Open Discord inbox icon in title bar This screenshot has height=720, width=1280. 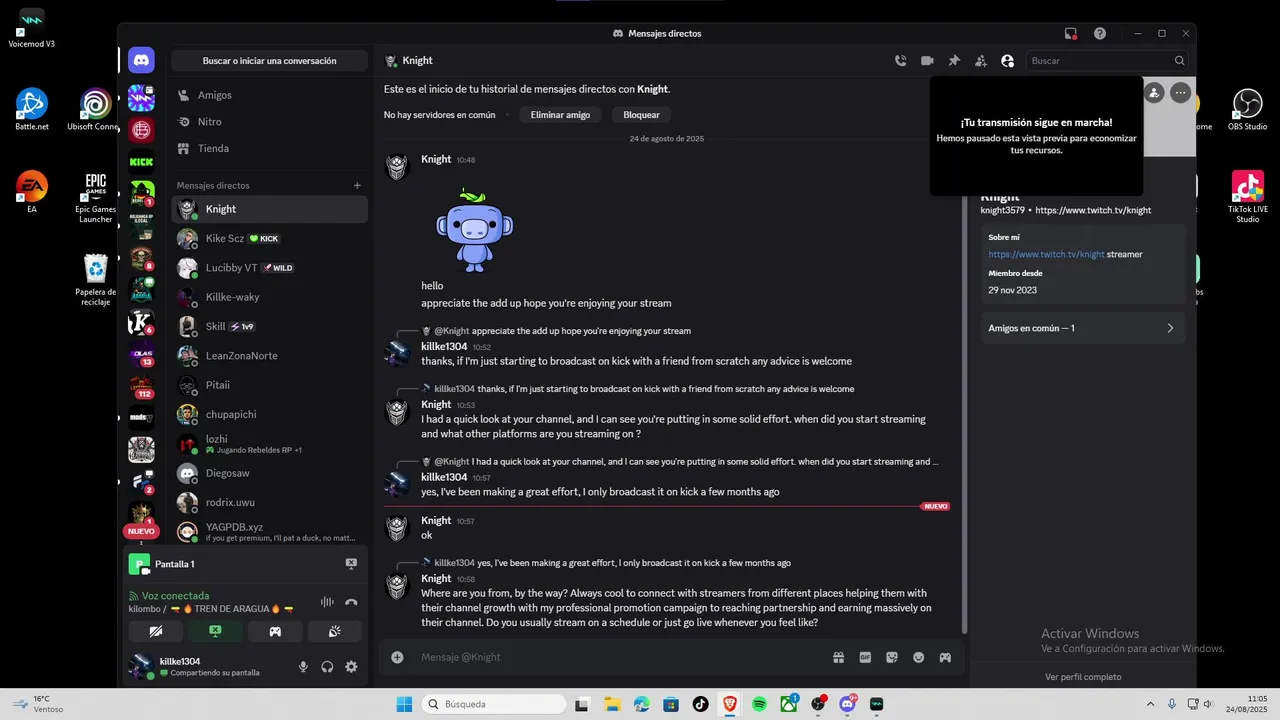[x=1071, y=33]
